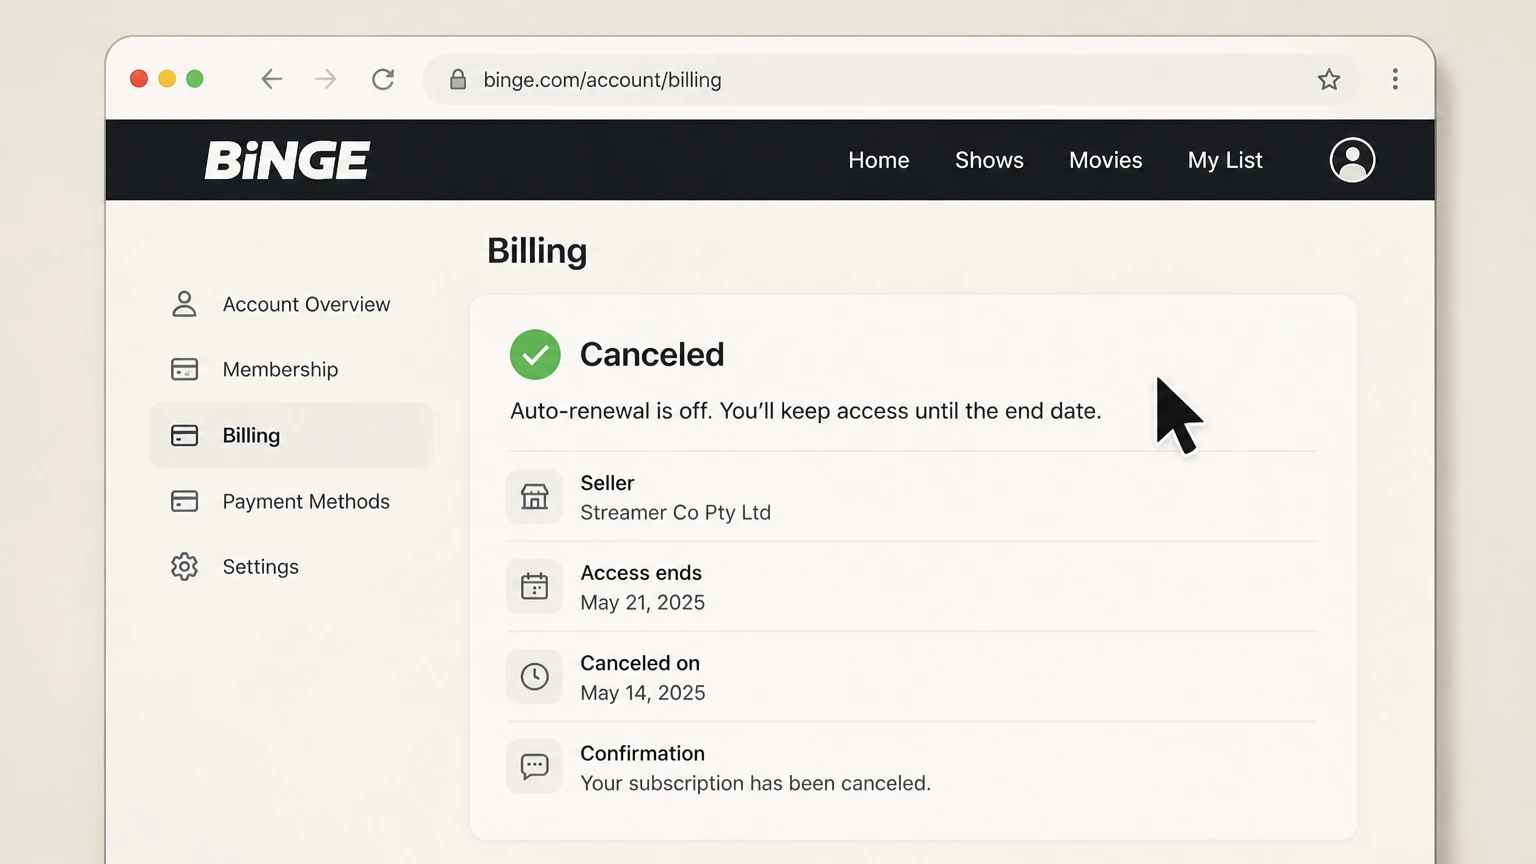Open Account Overview in the sidebar
Image resolution: width=1536 pixels, height=864 pixels.
(291, 304)
